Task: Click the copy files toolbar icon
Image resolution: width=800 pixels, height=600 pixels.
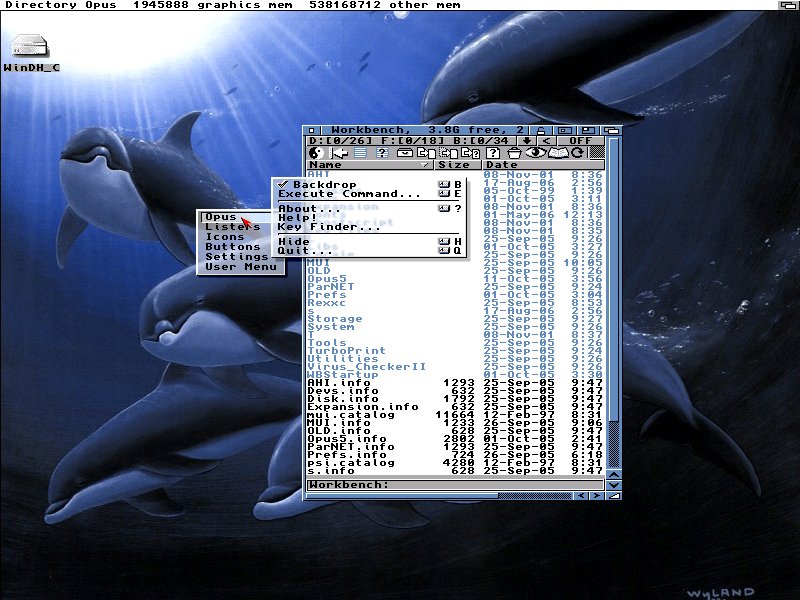Action: [x=426, y=153]
